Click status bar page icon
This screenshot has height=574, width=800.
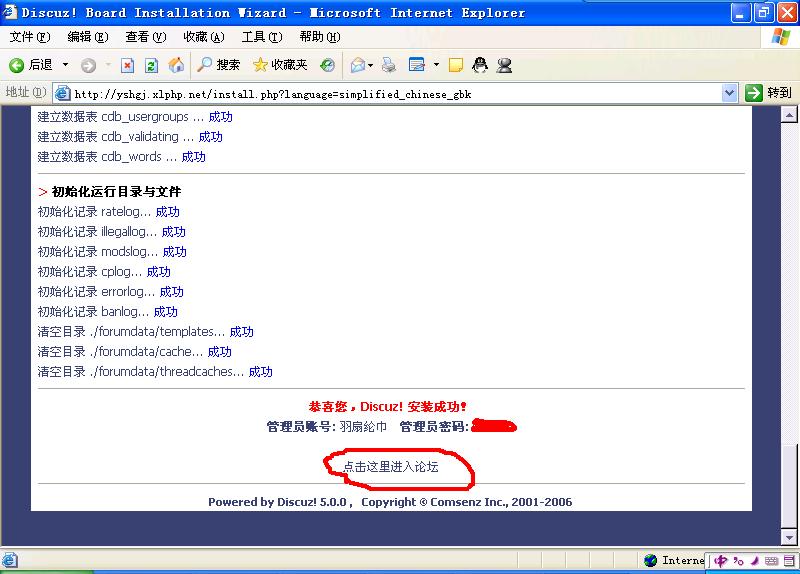click(x=10, y=560)
